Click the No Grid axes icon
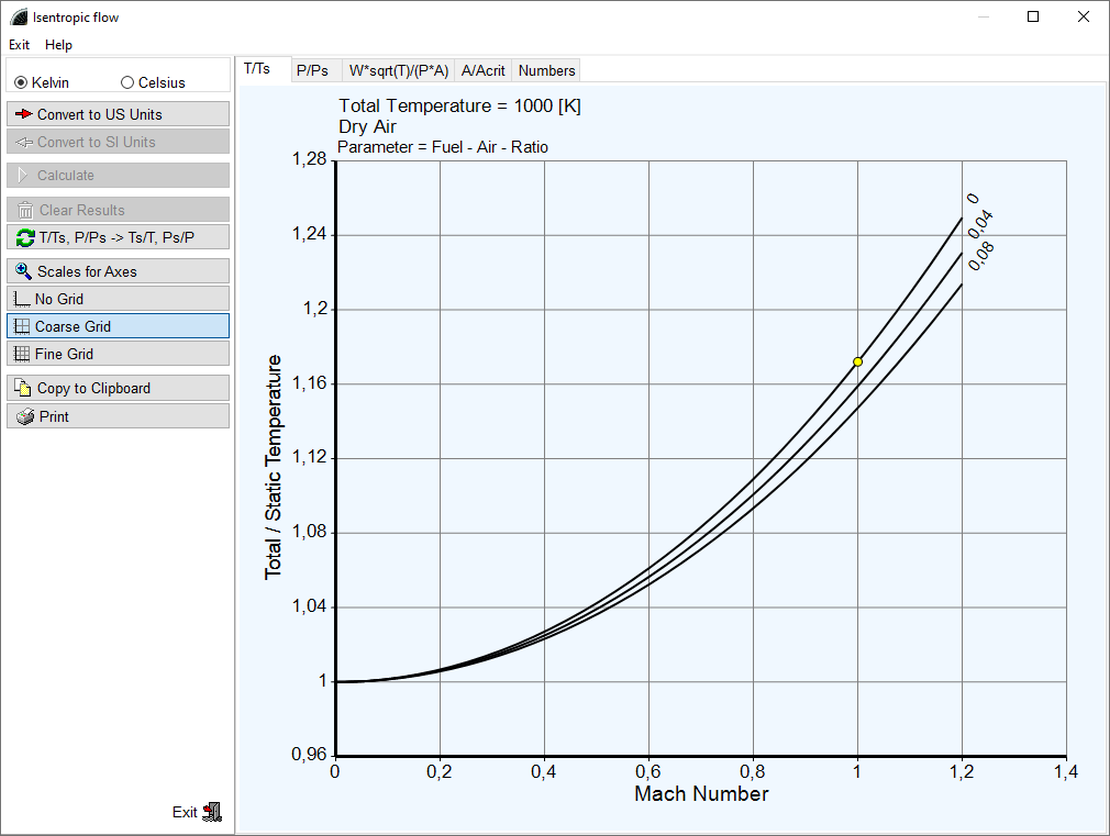Image resolution: width=1110 pixels, height=836 pixels. (x=22, y=299)
